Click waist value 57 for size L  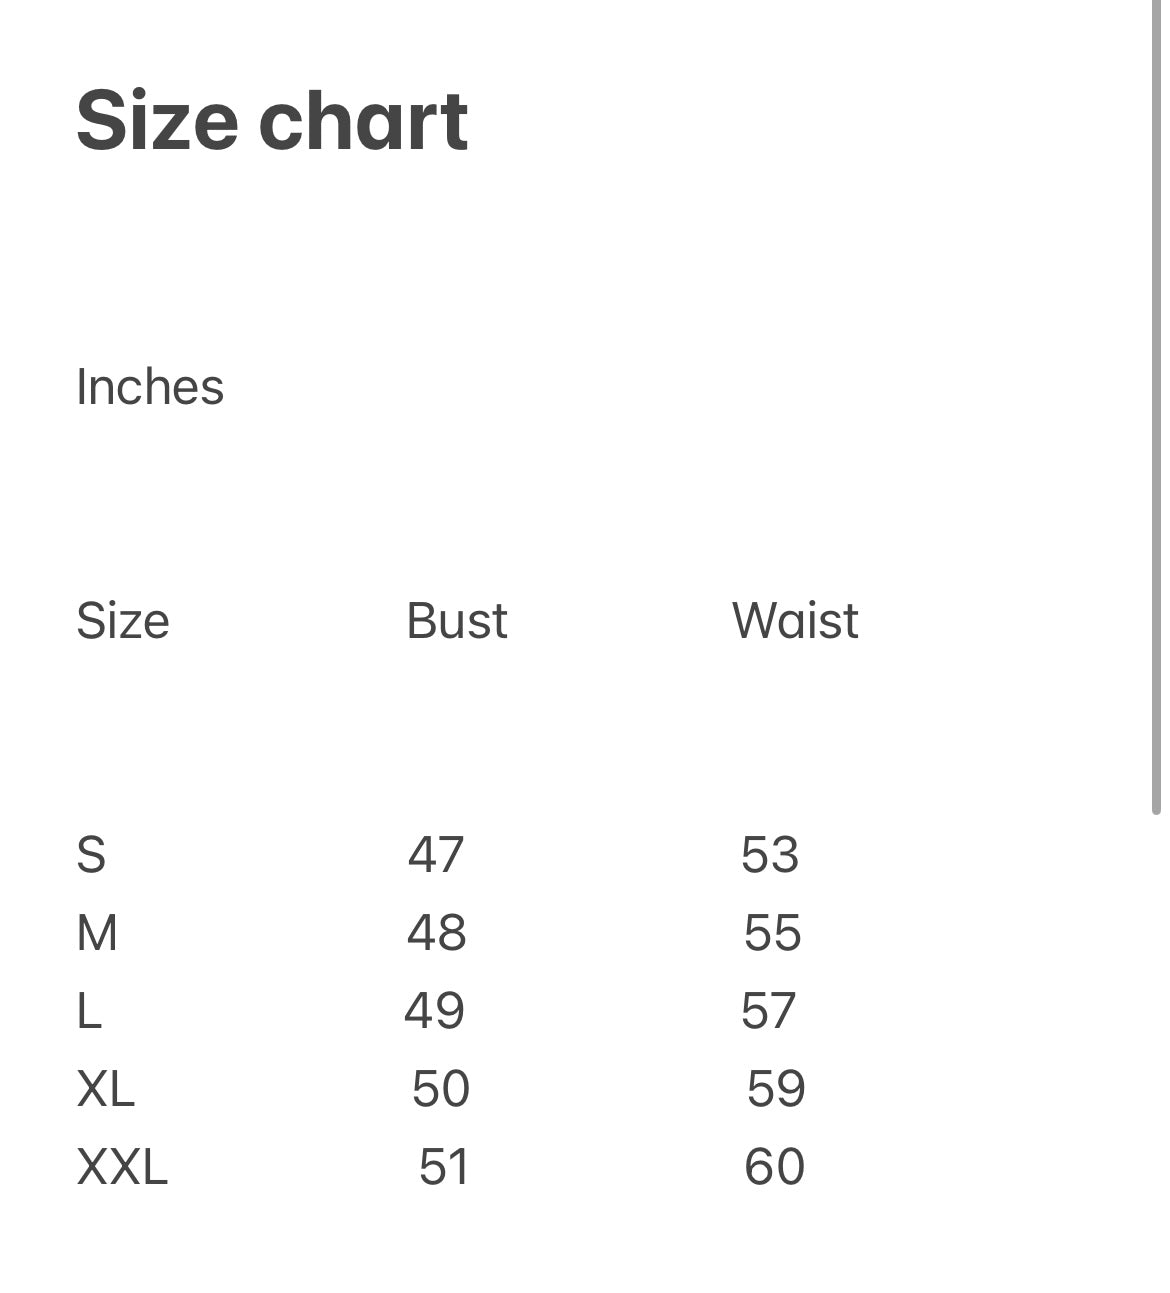pos(768,1011)
